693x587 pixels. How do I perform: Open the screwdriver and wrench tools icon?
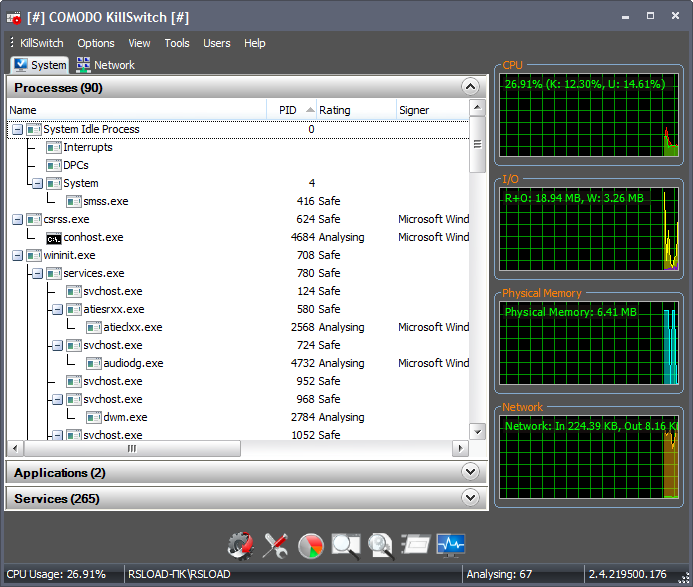pos(276,545)
